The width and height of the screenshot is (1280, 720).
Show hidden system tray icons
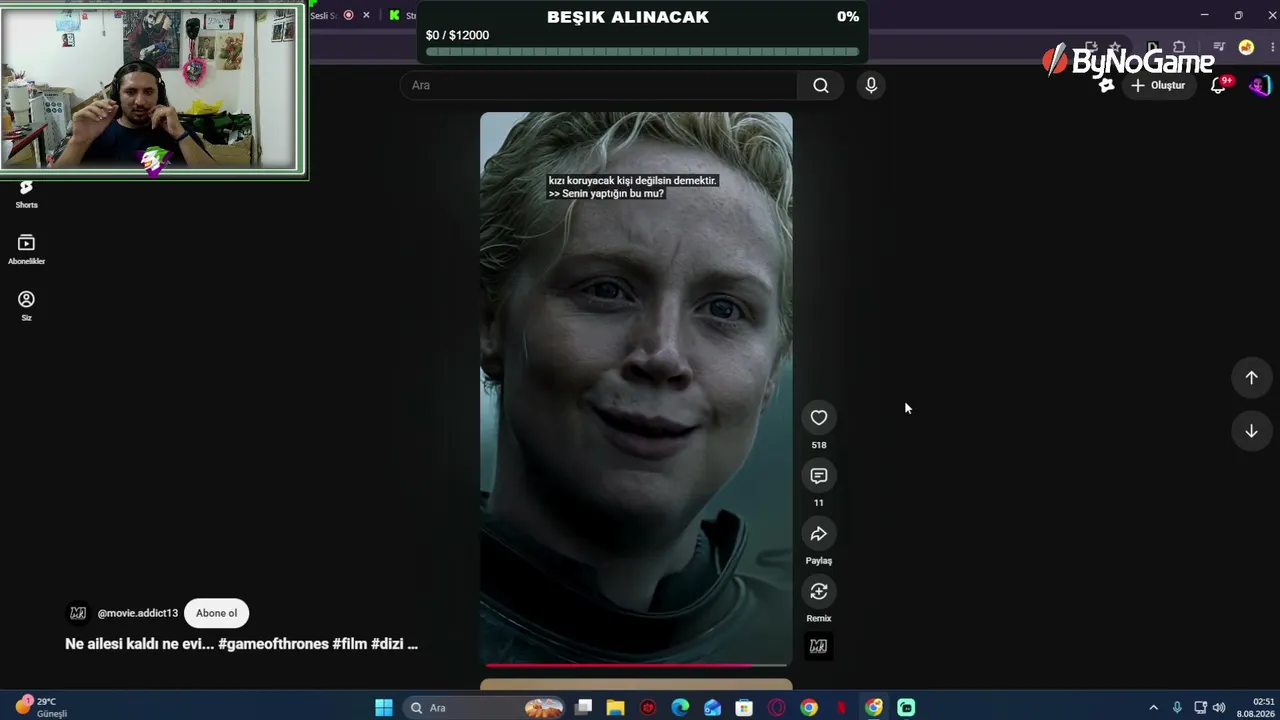point(1153,708)
